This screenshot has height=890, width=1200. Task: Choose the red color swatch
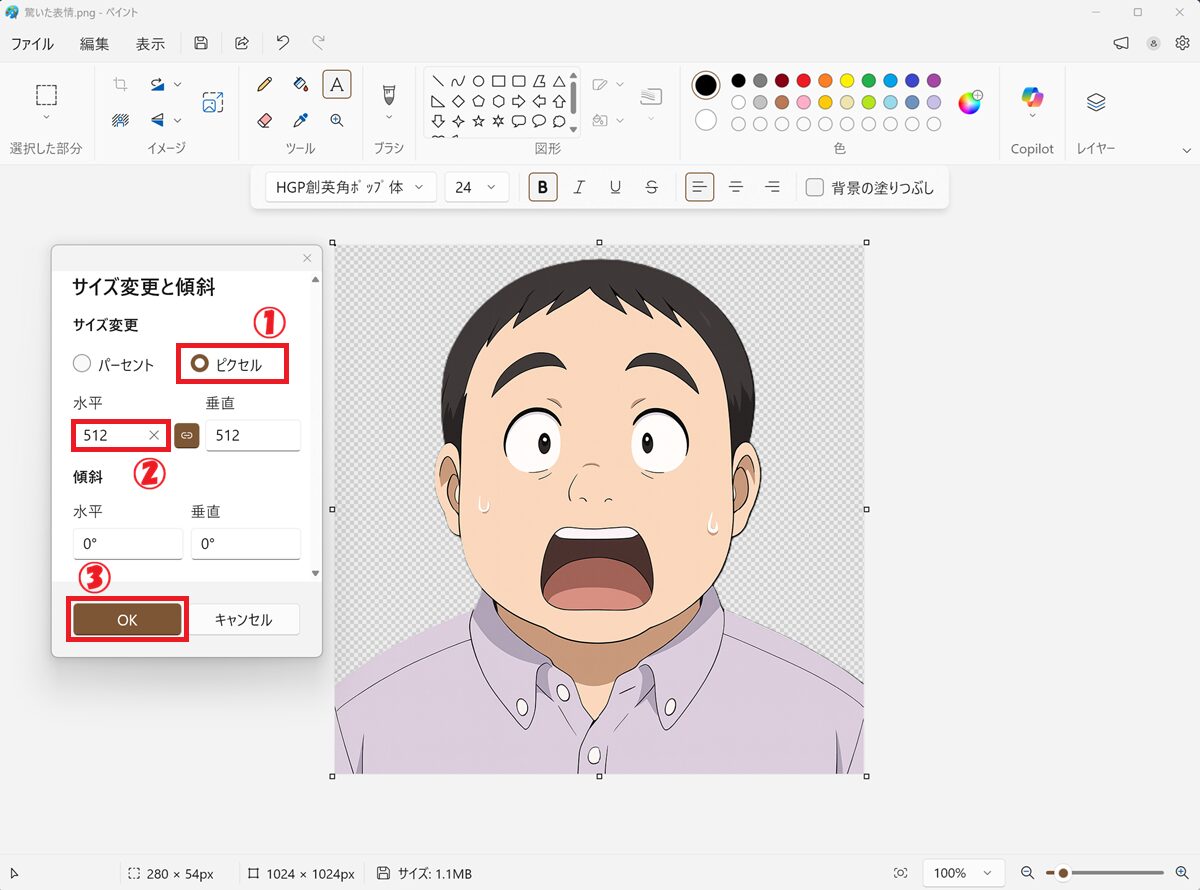pos(803,80)
